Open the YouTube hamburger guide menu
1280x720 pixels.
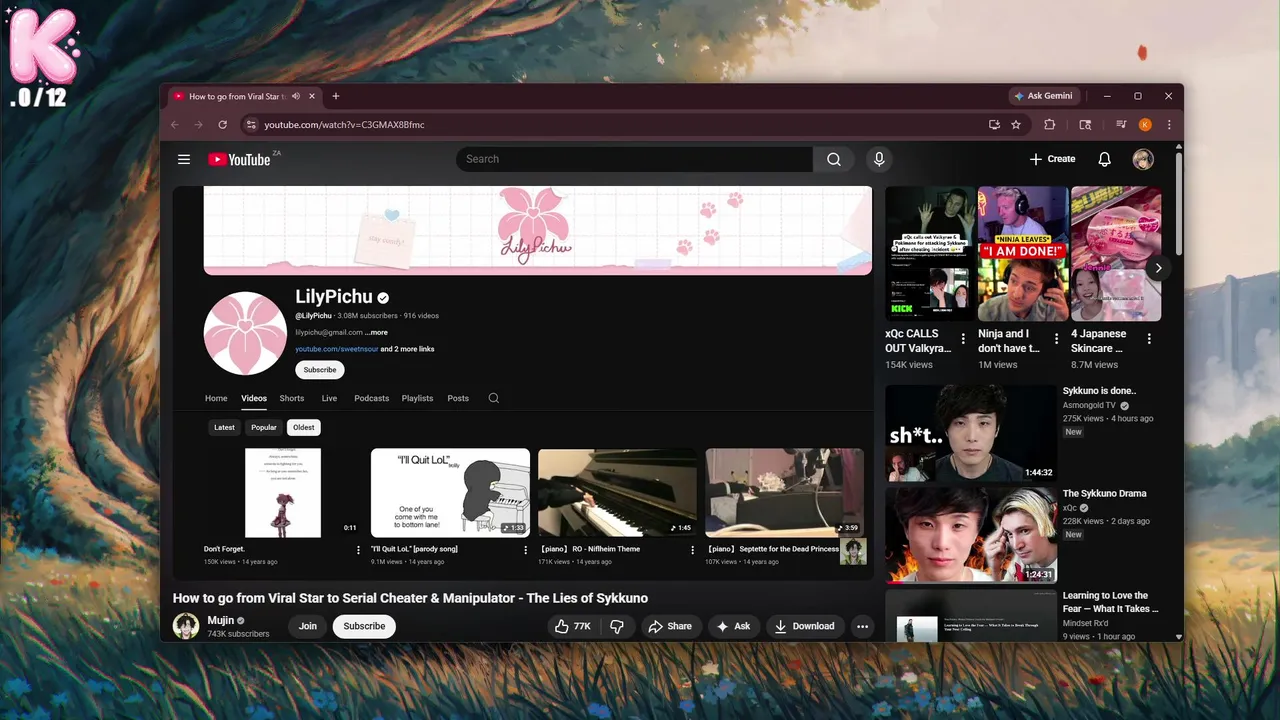tap(184, 159)
